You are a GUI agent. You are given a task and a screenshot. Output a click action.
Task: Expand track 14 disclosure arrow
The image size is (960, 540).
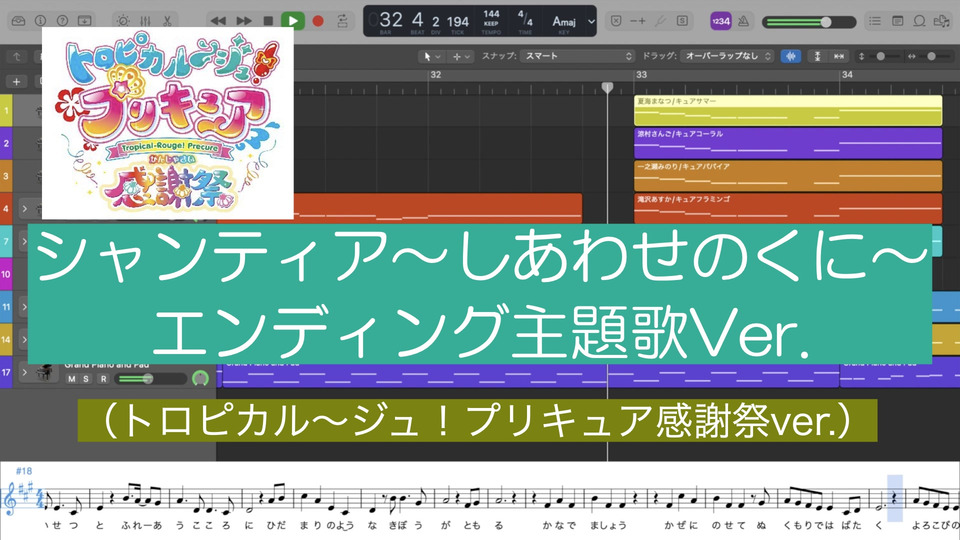click(x=24, y=339)
